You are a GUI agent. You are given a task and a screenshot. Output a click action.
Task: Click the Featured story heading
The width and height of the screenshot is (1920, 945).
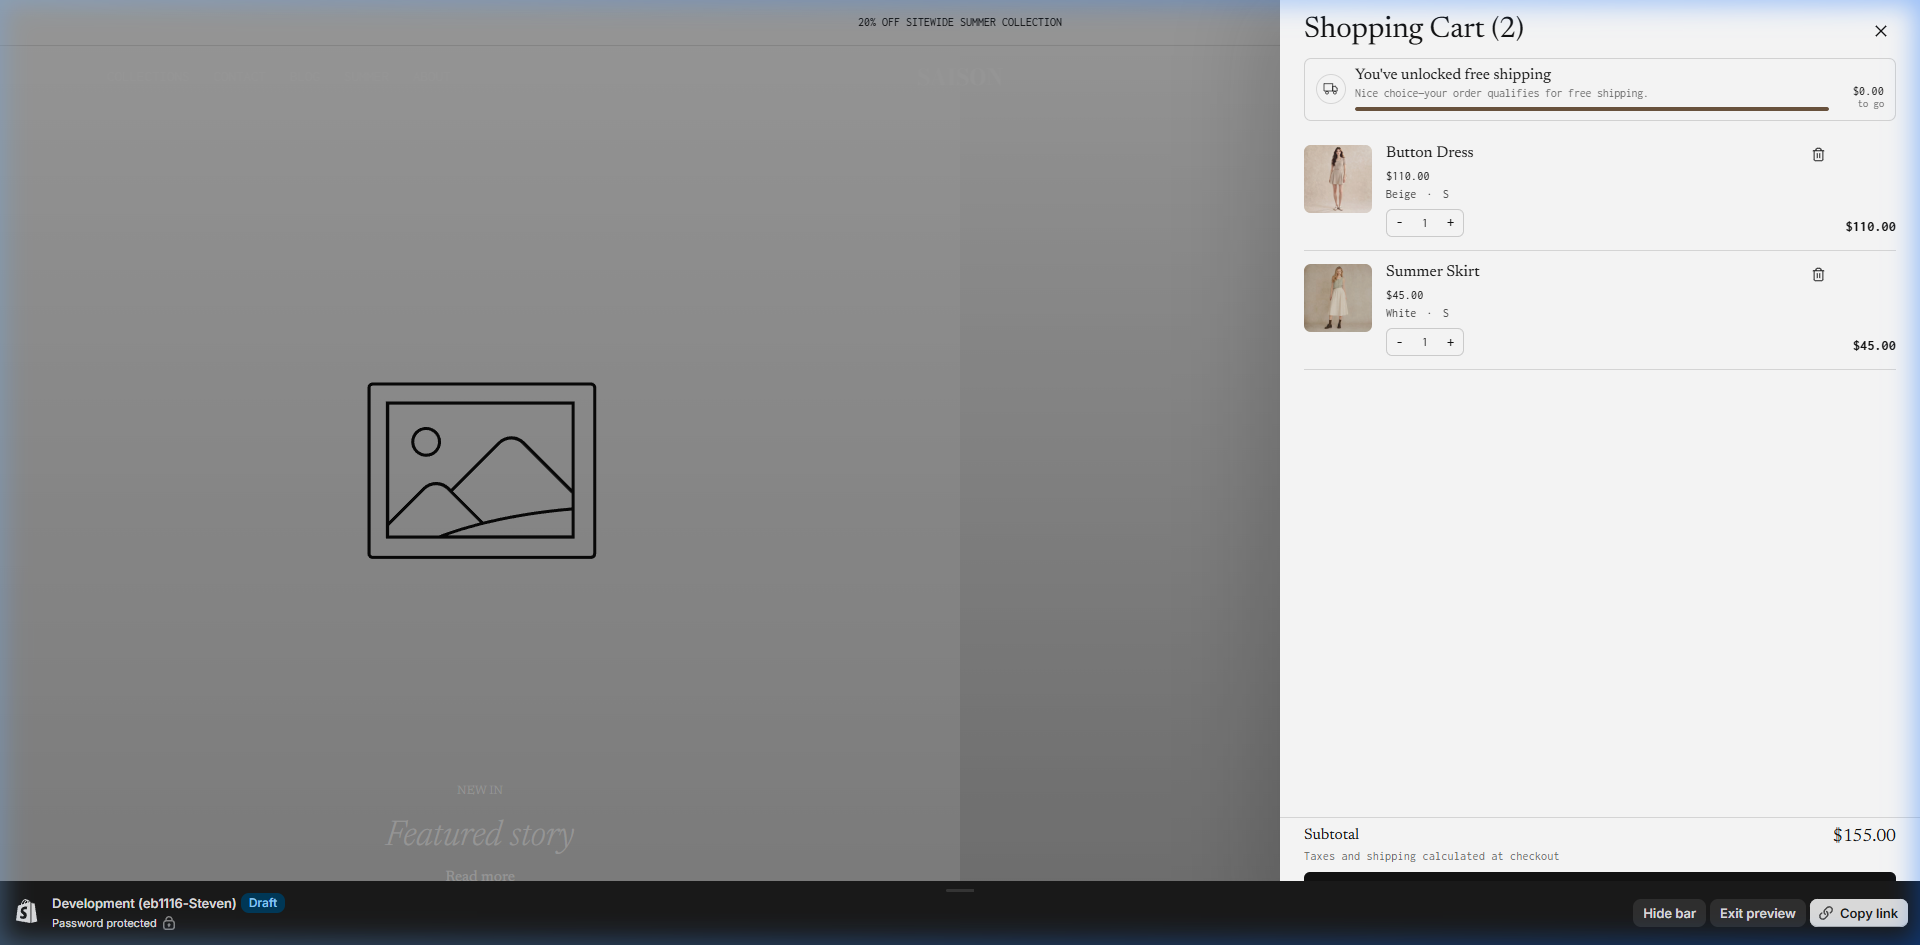(x=480, y=833)
